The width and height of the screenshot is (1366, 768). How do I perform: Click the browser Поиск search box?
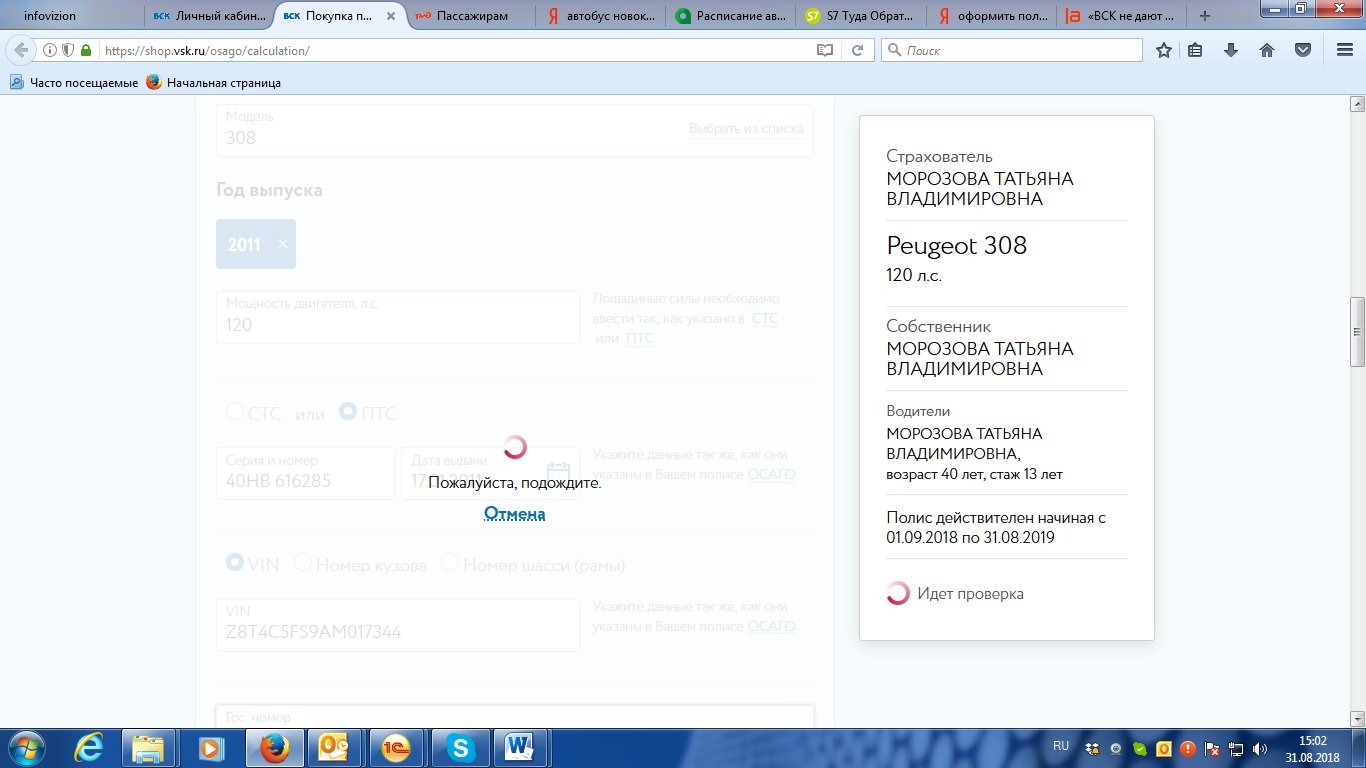1011,50
